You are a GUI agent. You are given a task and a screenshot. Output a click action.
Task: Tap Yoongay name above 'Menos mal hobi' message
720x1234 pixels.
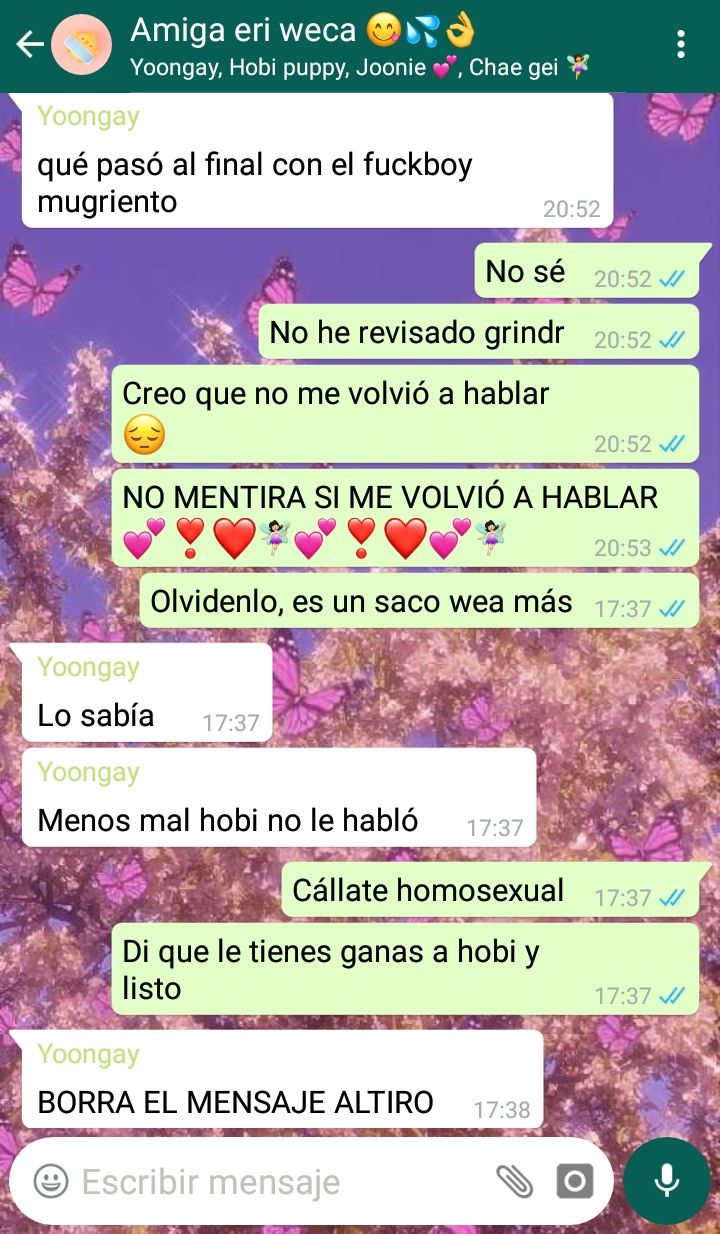coord(88,773)
